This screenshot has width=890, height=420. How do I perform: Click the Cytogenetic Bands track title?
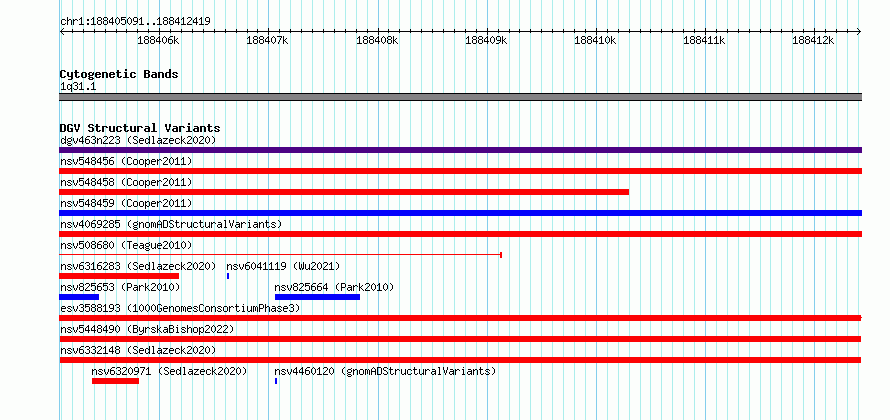click(119, 74)
